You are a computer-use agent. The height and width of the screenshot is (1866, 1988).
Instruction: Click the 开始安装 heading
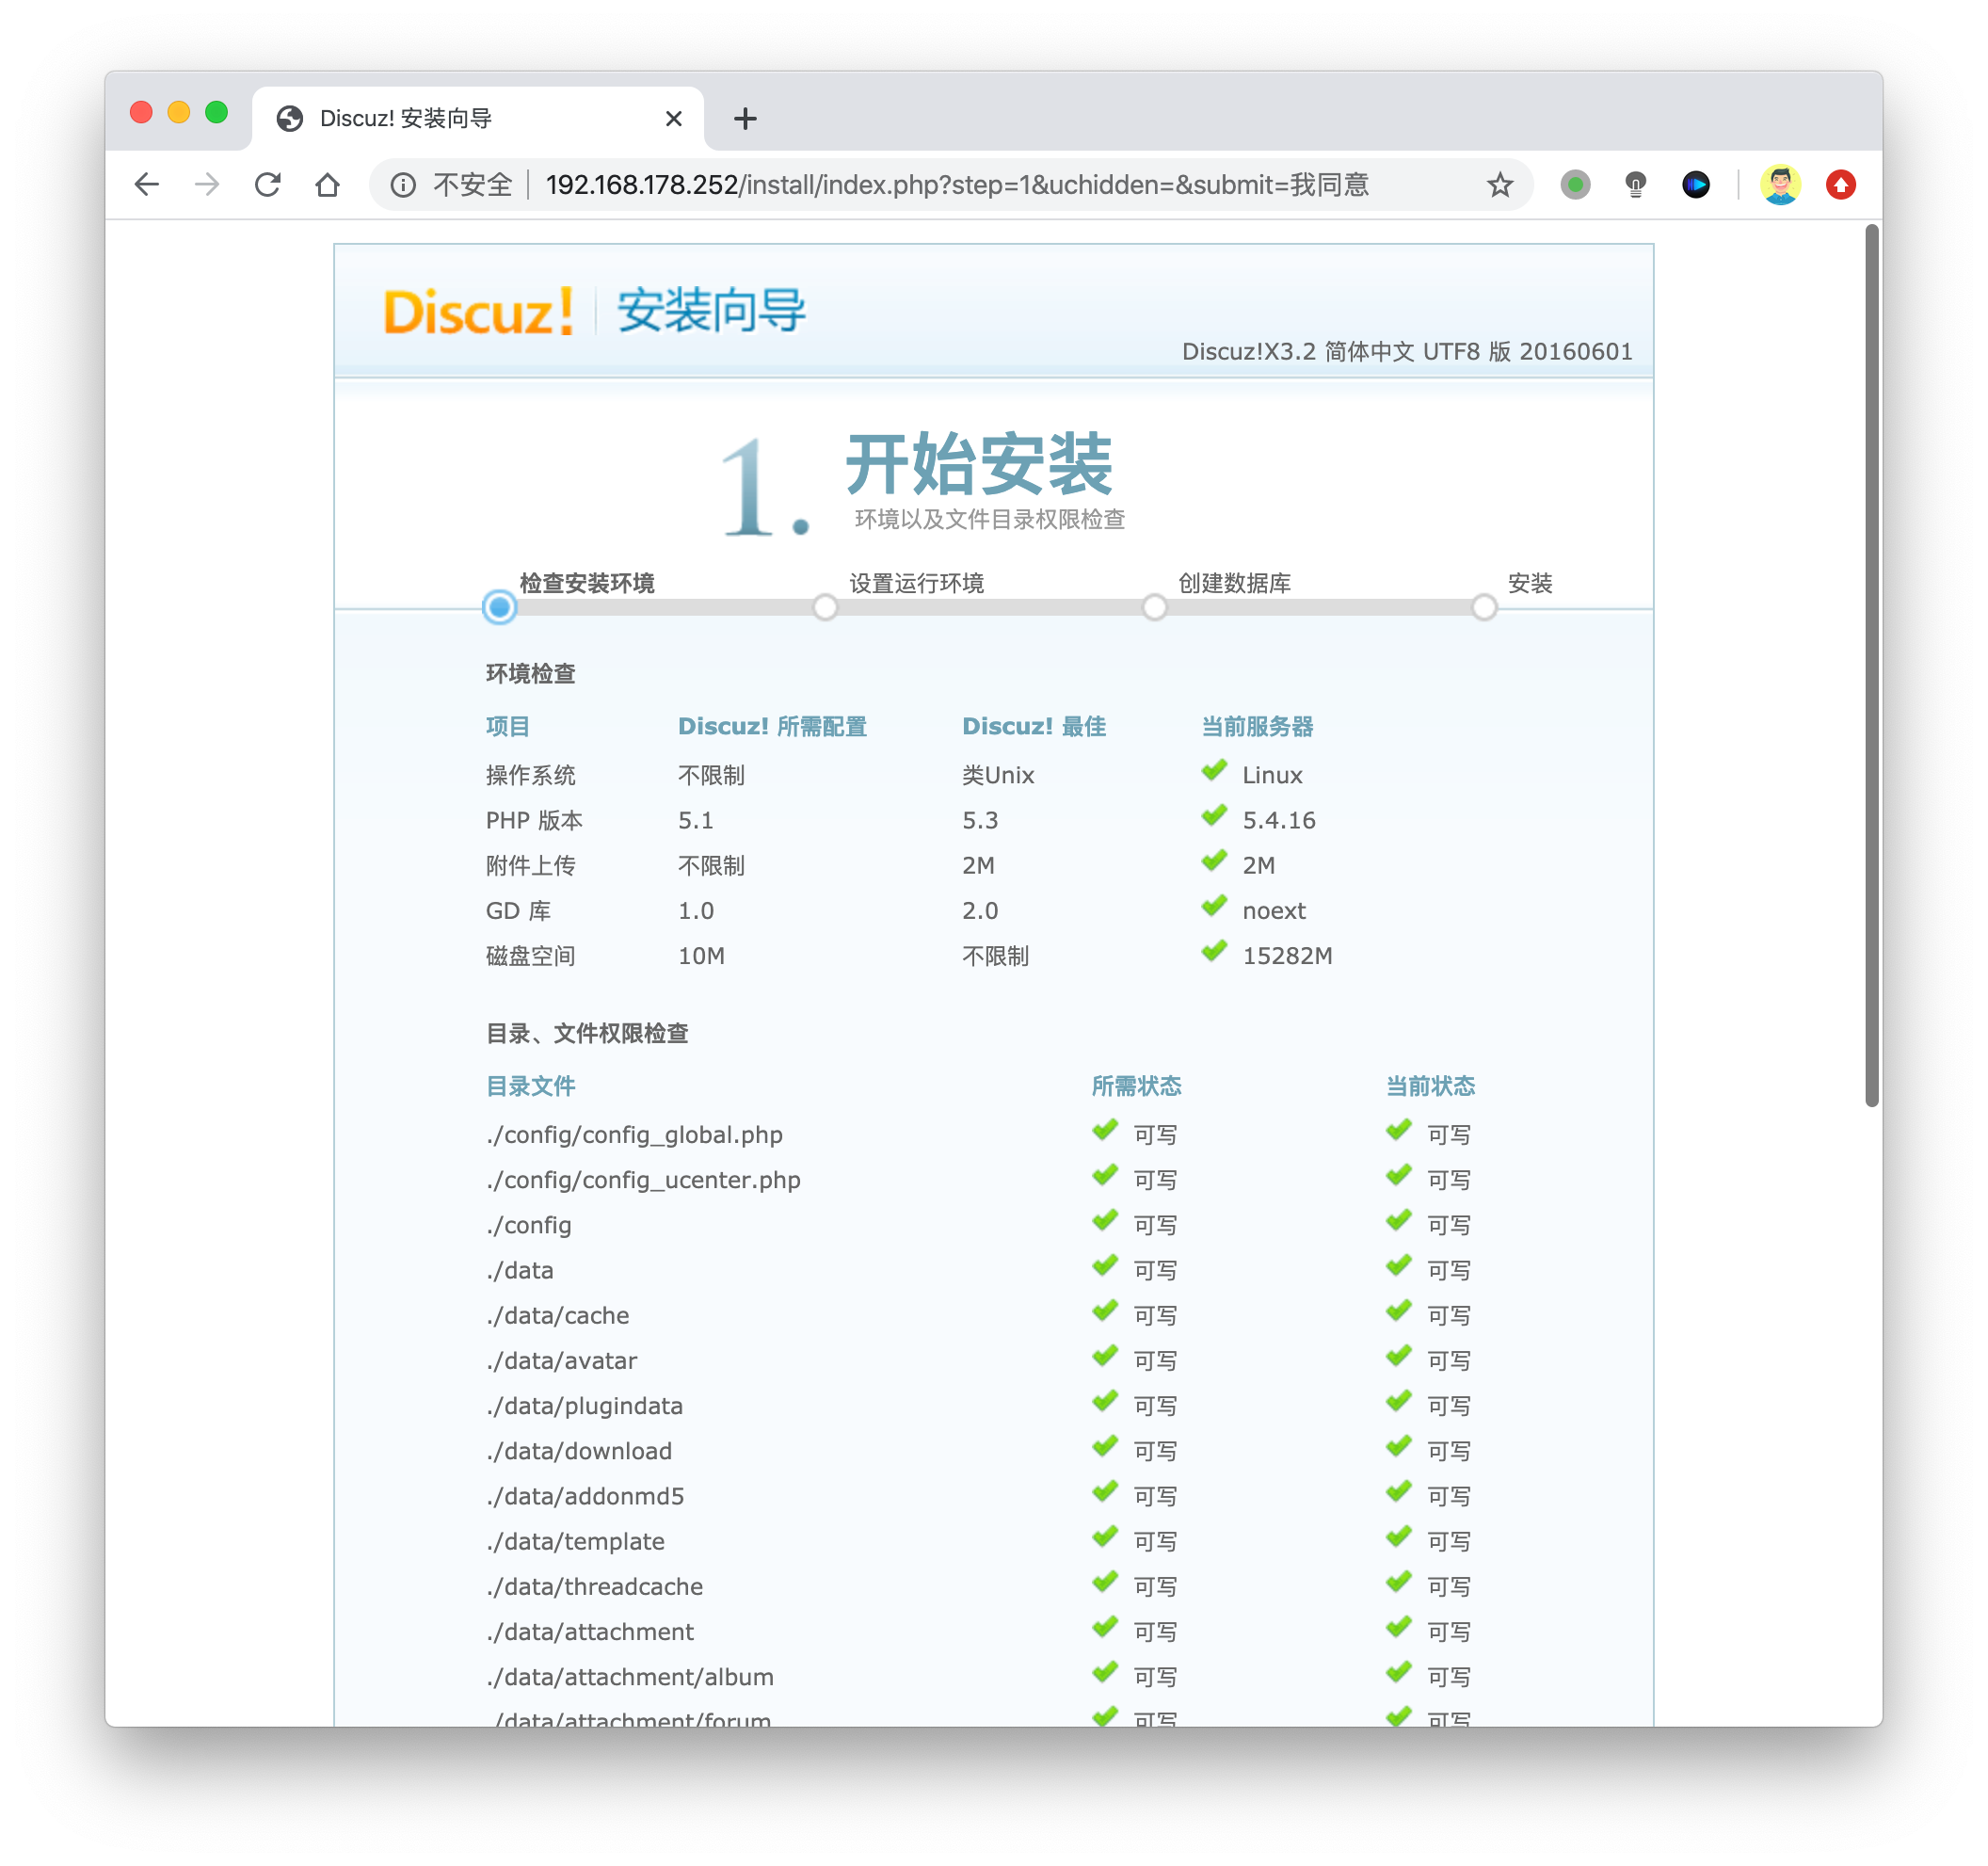(979, 464)
